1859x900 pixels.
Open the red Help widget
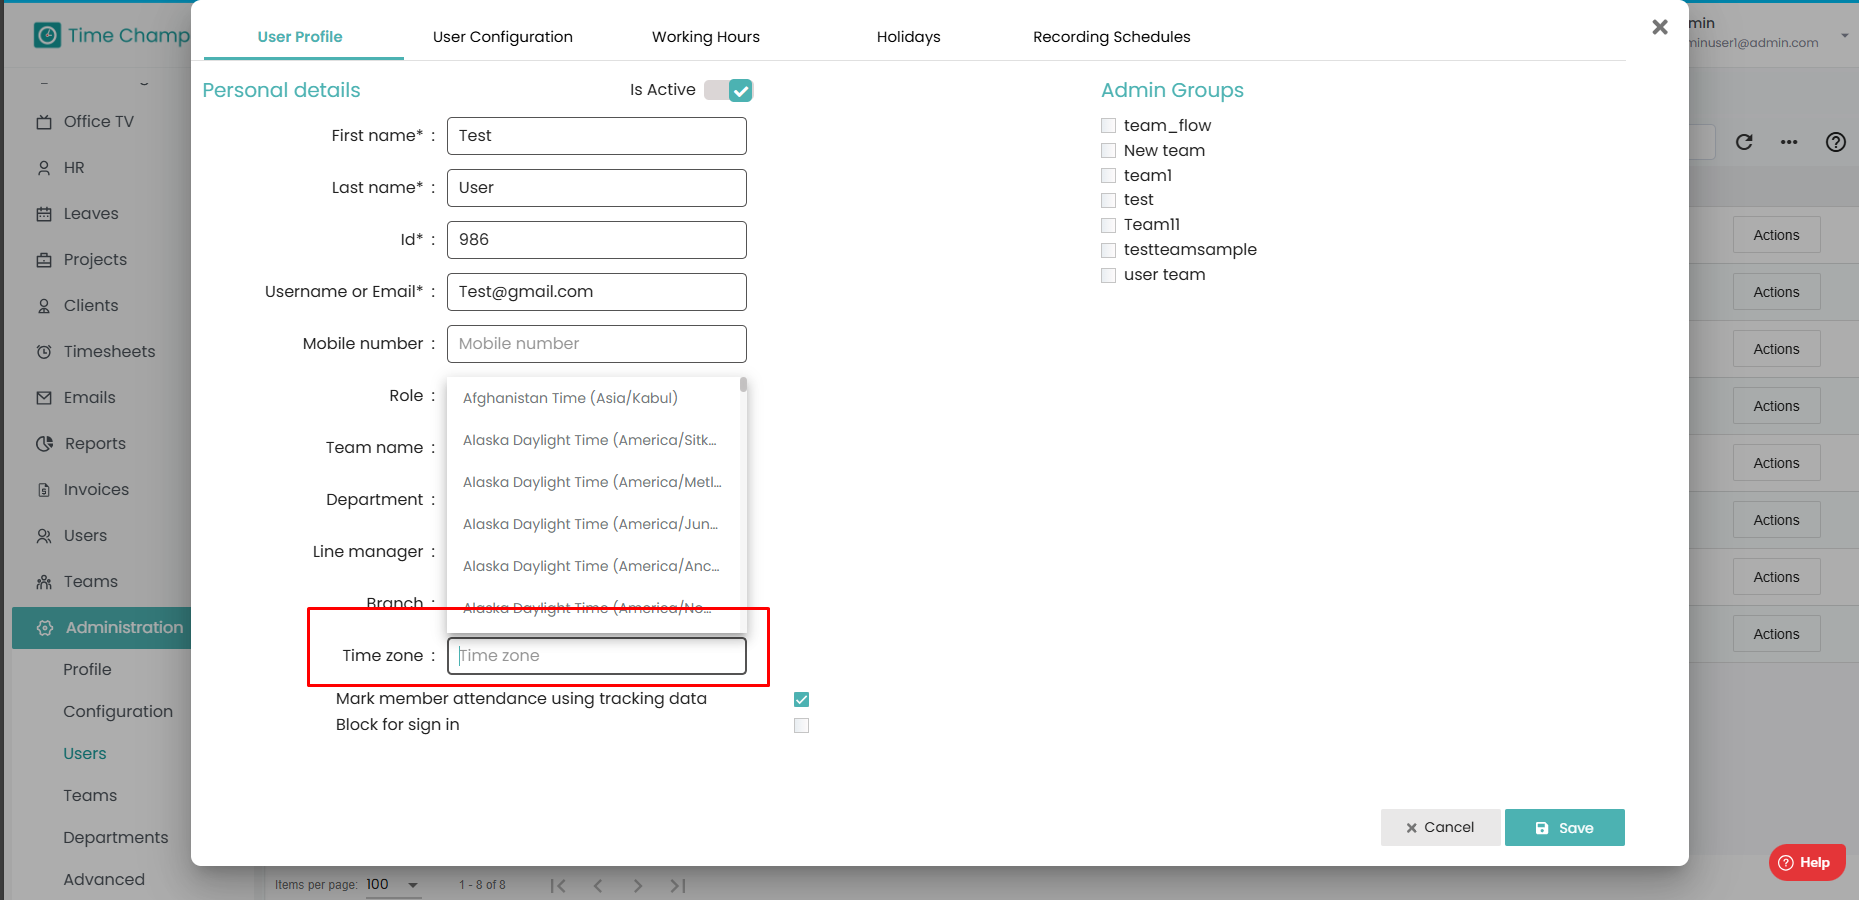click(x=1807, y=862)
